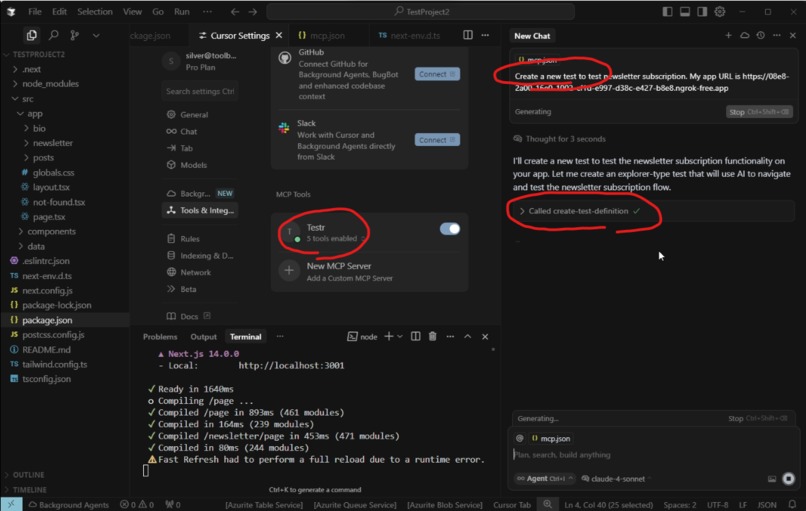Add a New MCP Server
Viewport: 806px width, 511px height.
[x=369, y=271]
